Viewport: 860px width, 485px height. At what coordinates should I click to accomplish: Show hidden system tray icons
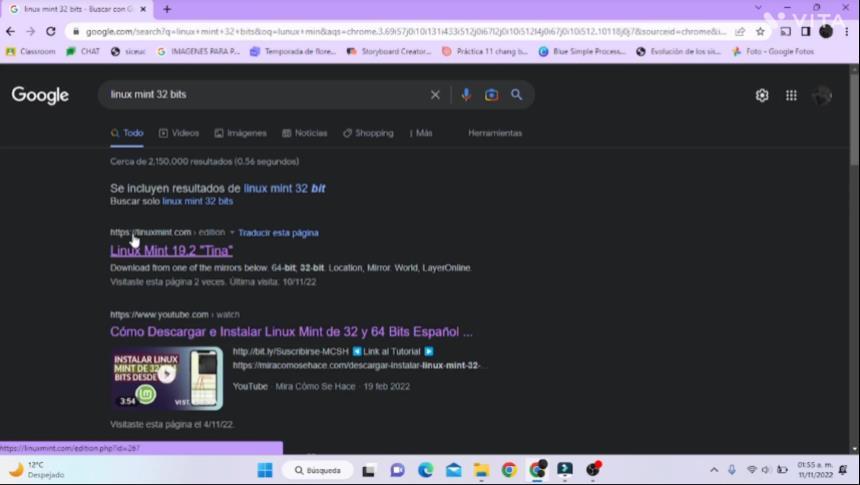pyautogui.click(x=714, y=470)
